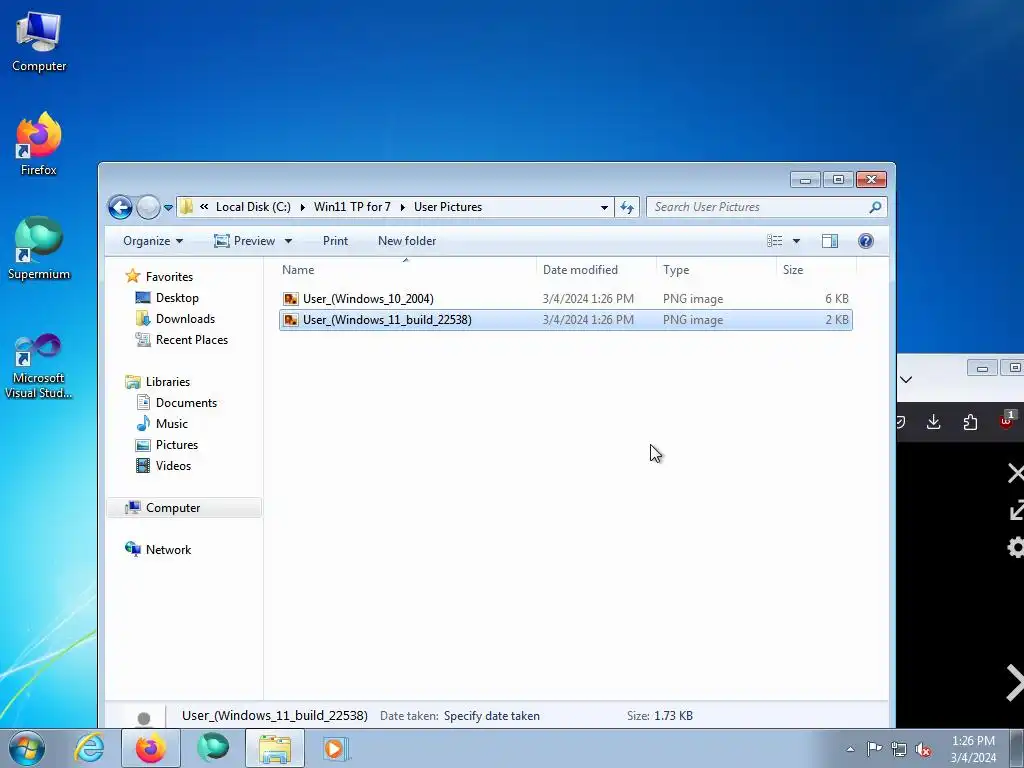Expand the address bar history dropdown
The image size is (1024, 768).
604,208
